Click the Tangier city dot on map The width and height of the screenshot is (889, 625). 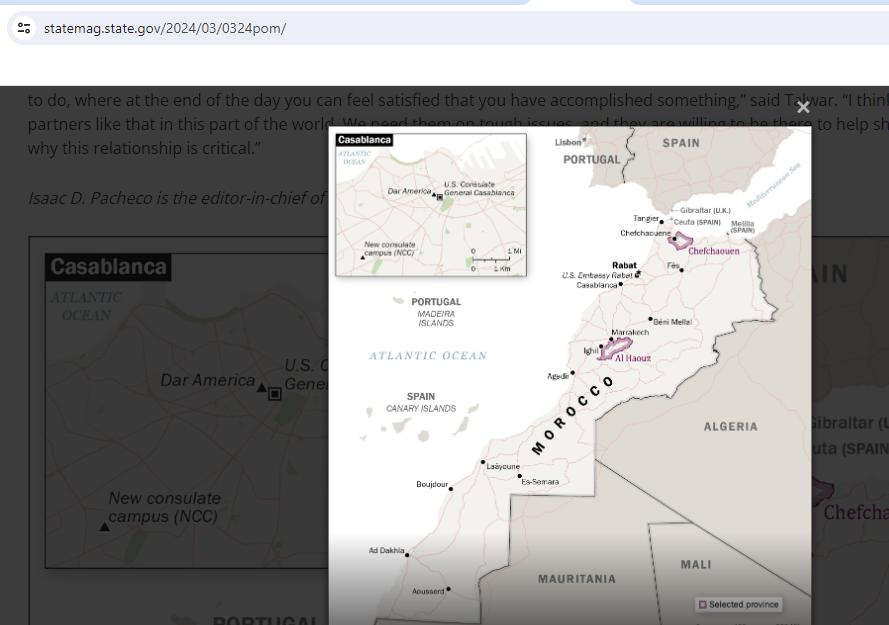[x=662, y=222]
